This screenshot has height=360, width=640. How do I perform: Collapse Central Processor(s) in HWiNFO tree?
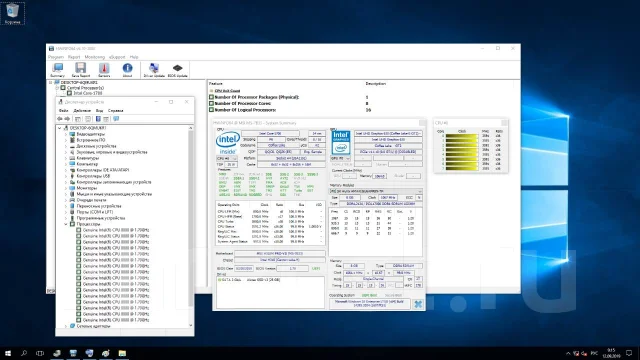[x=58, y=88]
